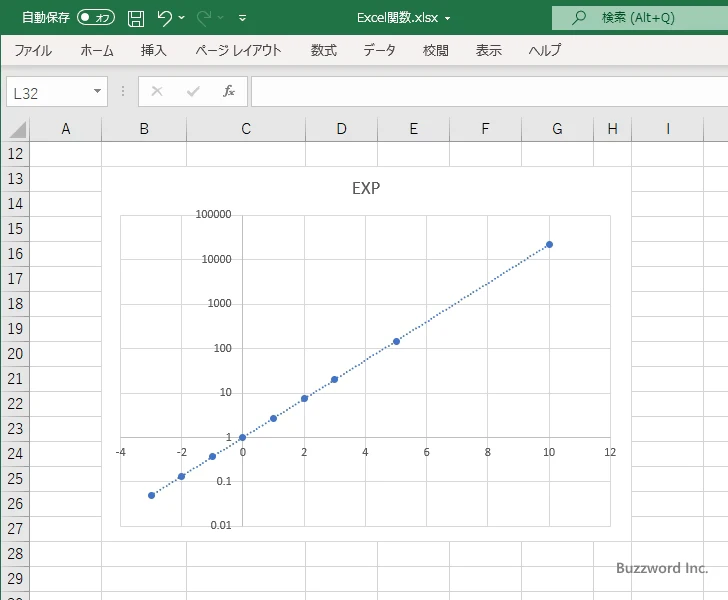Switch to the 数式 tab
This screenshot has height=600, width=728.
(x=324, y=50)
